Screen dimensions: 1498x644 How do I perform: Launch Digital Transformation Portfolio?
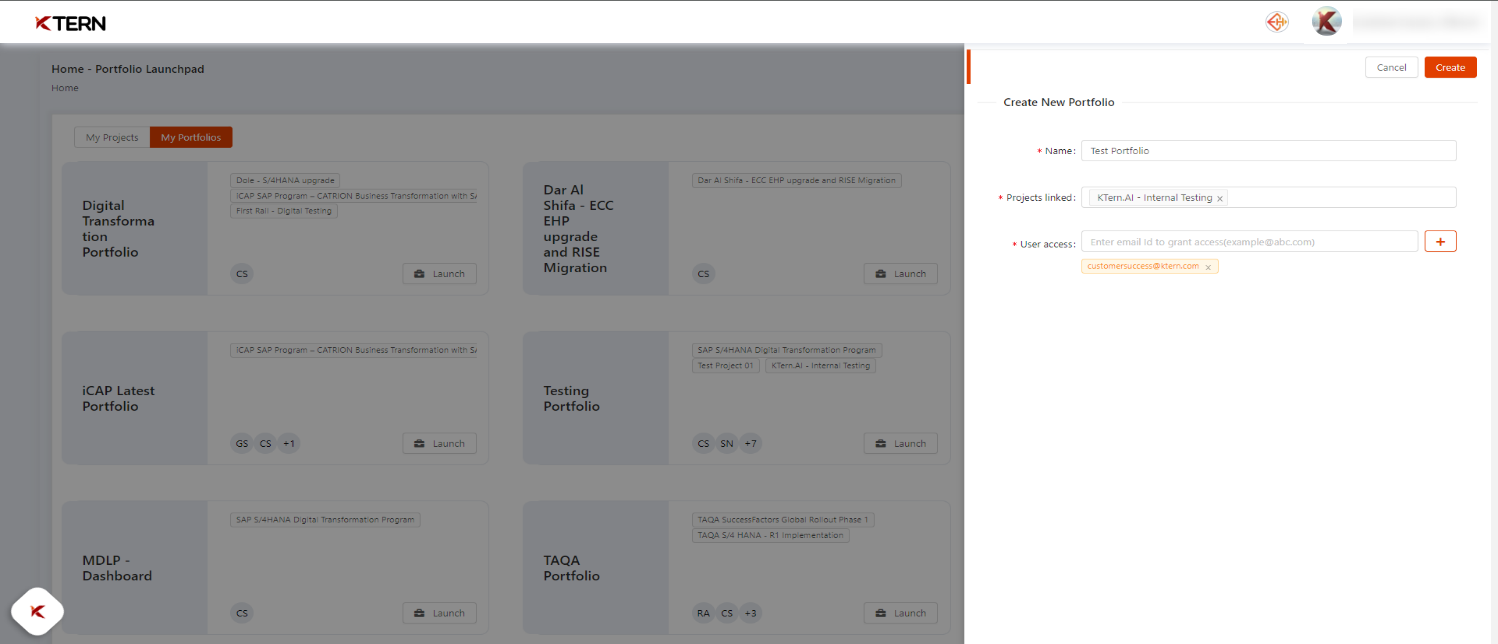pyautogui.click(x=440, y=273)
